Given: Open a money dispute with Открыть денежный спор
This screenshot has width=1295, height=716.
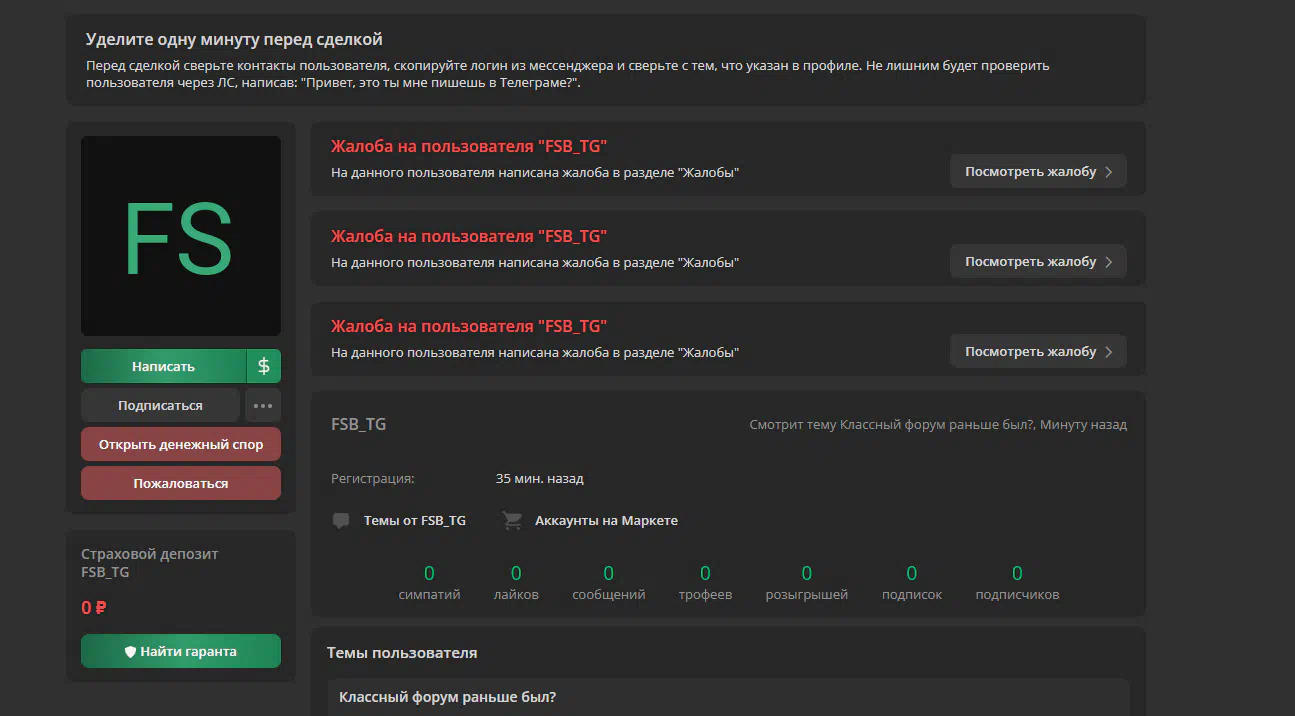Looking at the screenshot, I should 181,444.
